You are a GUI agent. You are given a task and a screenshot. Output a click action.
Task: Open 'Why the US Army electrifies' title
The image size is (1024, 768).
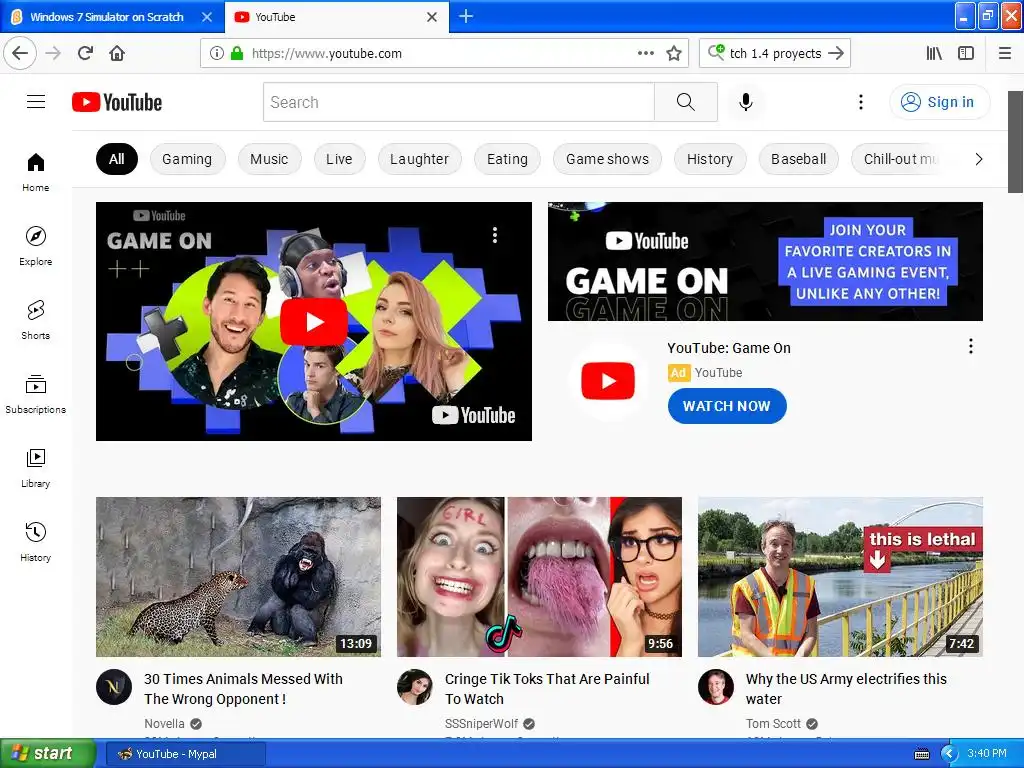(x=846, y=689)
